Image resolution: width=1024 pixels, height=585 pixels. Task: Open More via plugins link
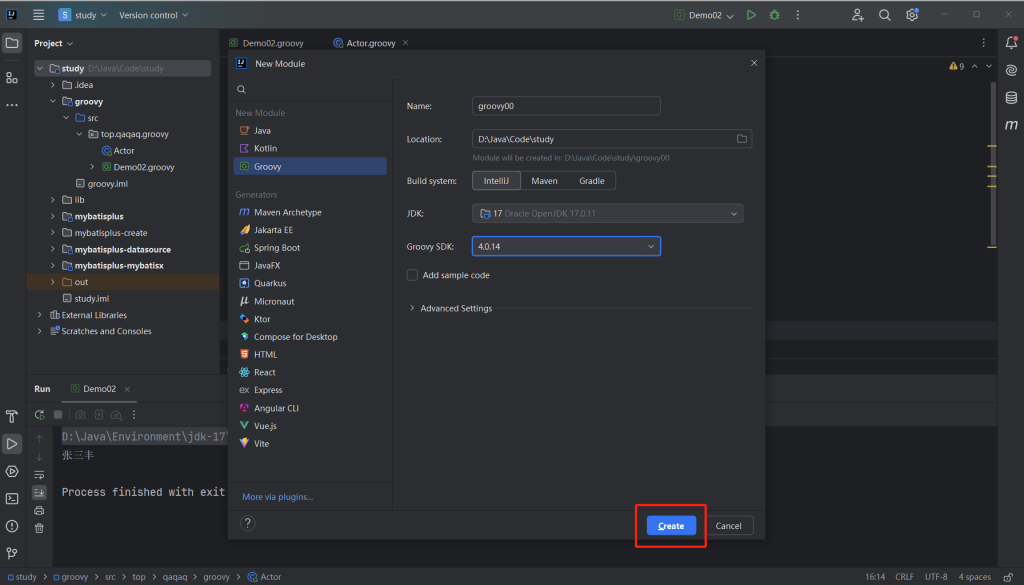point(278,497)
